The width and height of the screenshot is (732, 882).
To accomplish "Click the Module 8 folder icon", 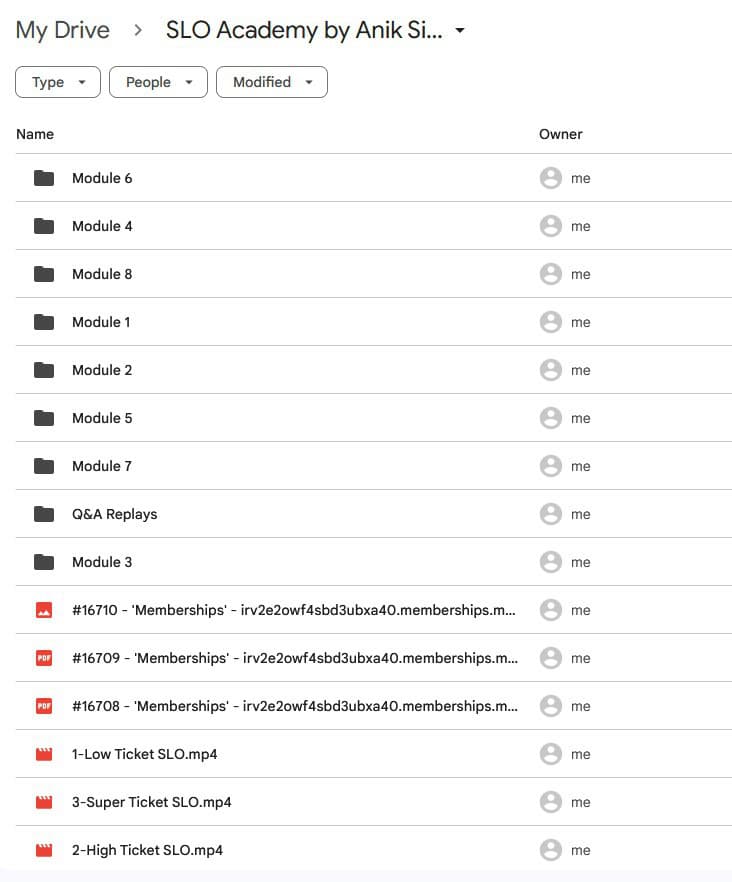I will click(x=44, y=274).
